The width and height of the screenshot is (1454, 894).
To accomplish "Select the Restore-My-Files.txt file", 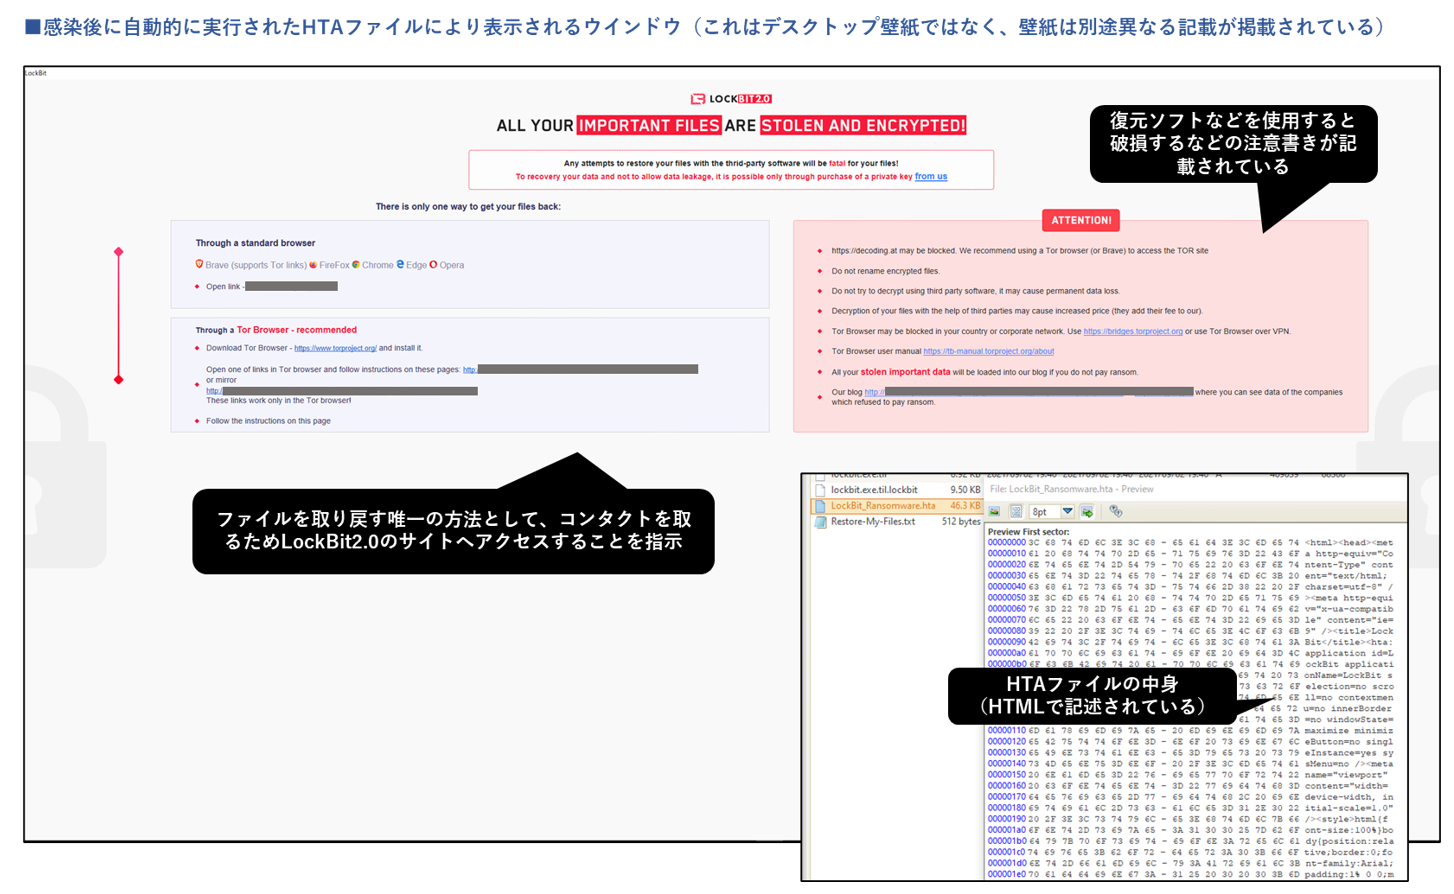I will [x=872, y=522].
